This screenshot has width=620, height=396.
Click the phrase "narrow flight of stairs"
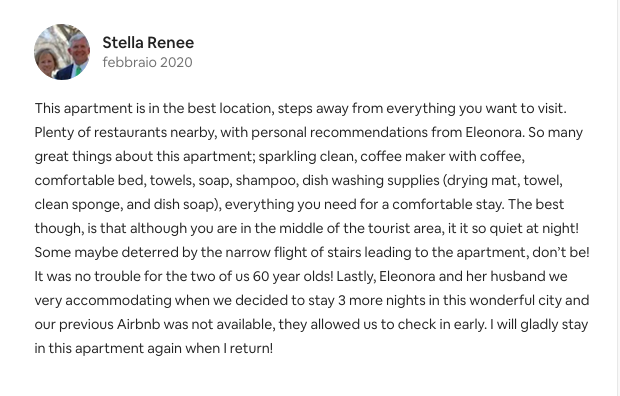click(x=293, y=252)
